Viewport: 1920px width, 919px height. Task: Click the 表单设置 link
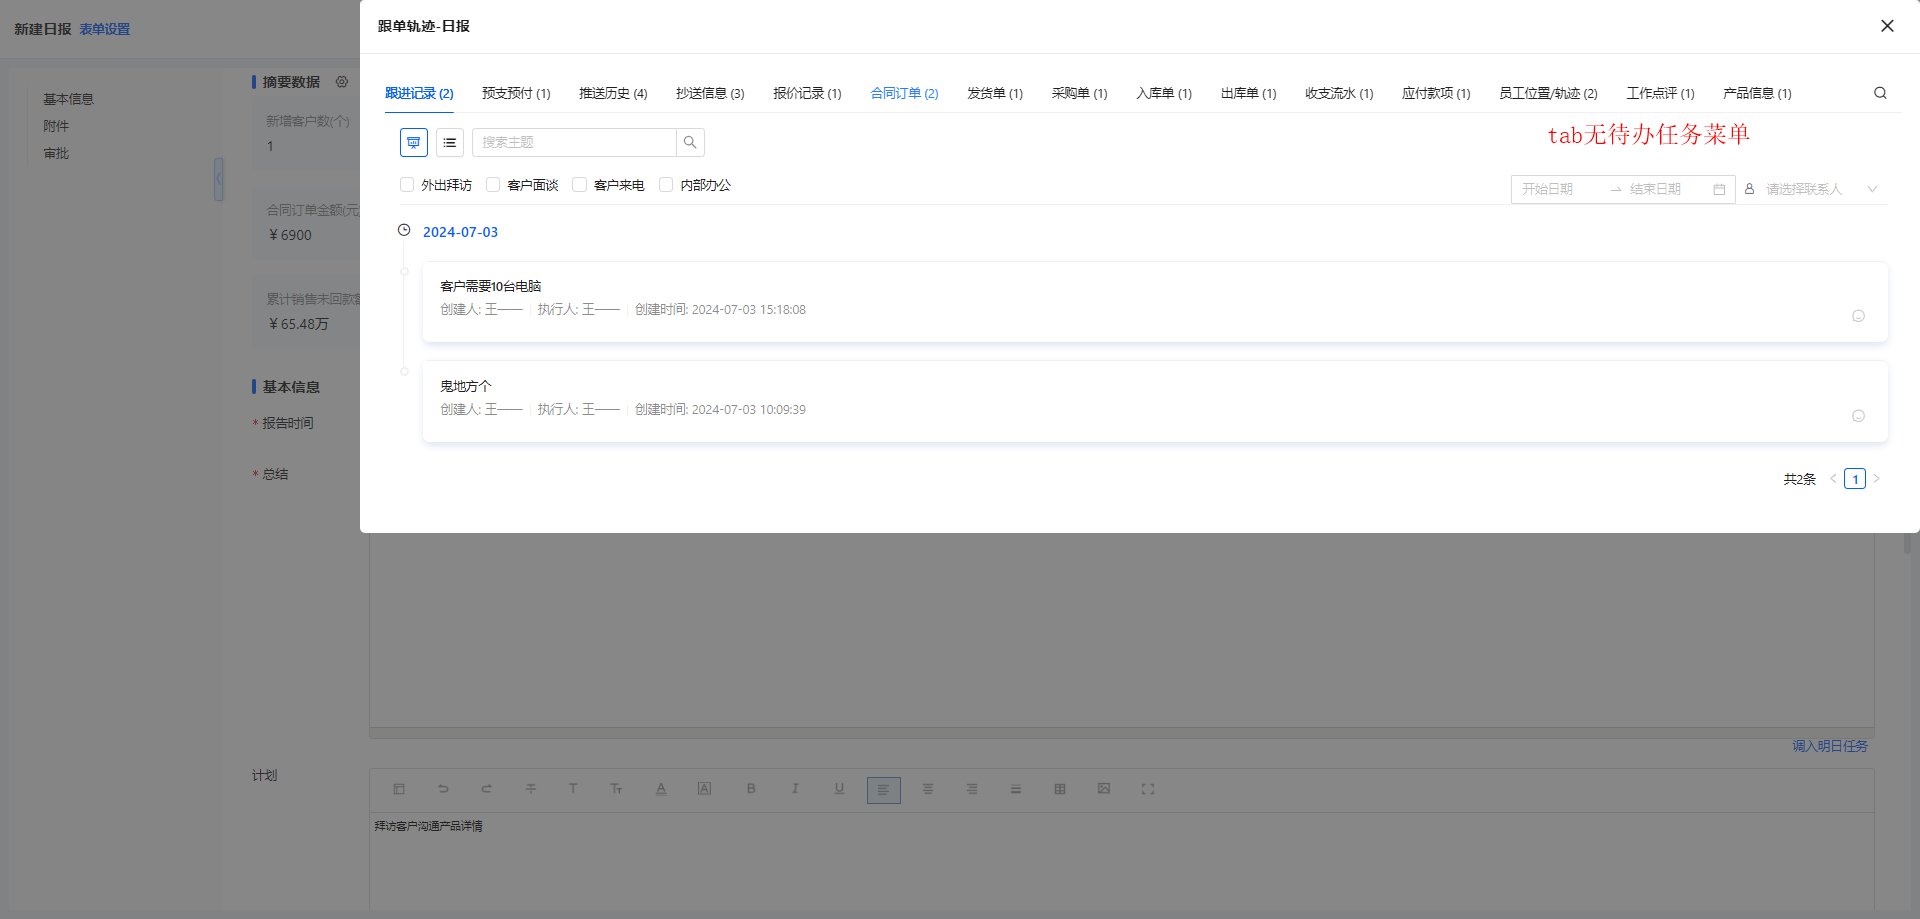point(105,30)
